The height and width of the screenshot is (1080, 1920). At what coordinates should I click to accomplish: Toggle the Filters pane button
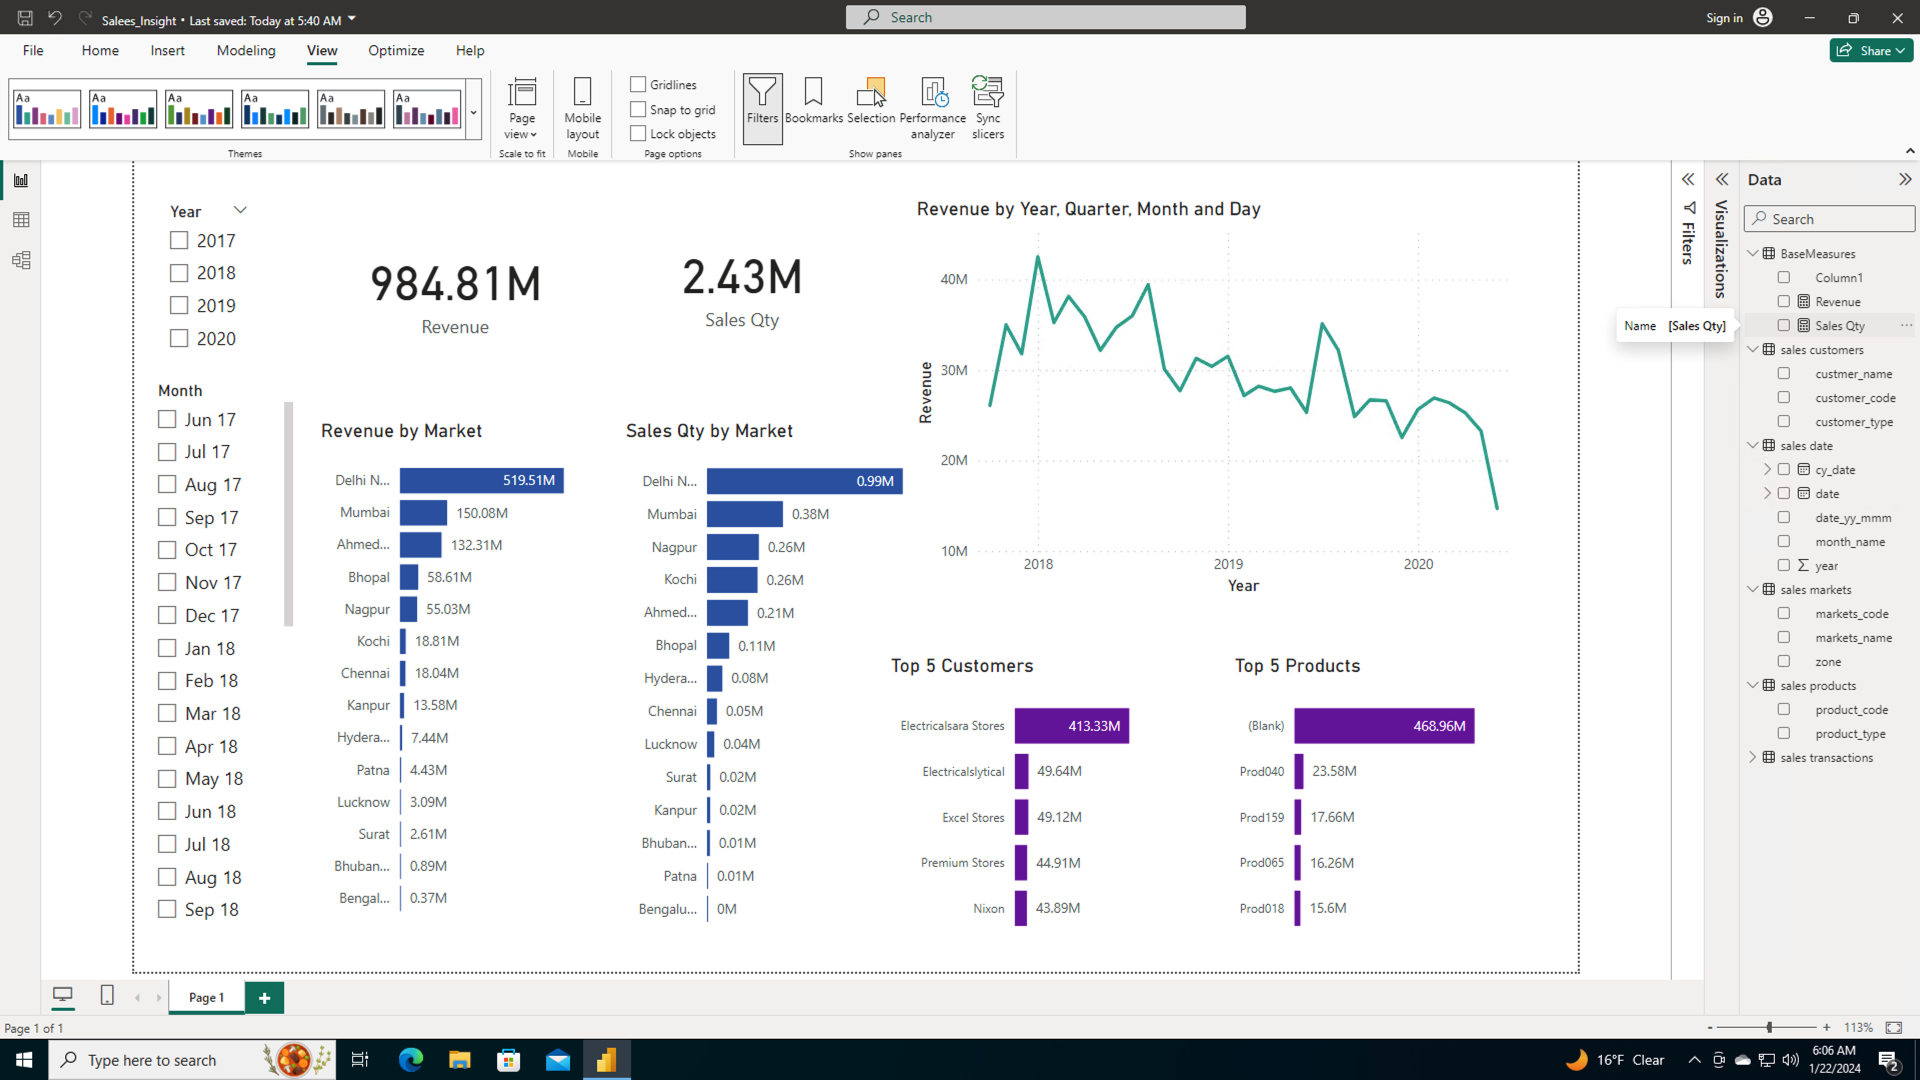[x=762, y=108]
